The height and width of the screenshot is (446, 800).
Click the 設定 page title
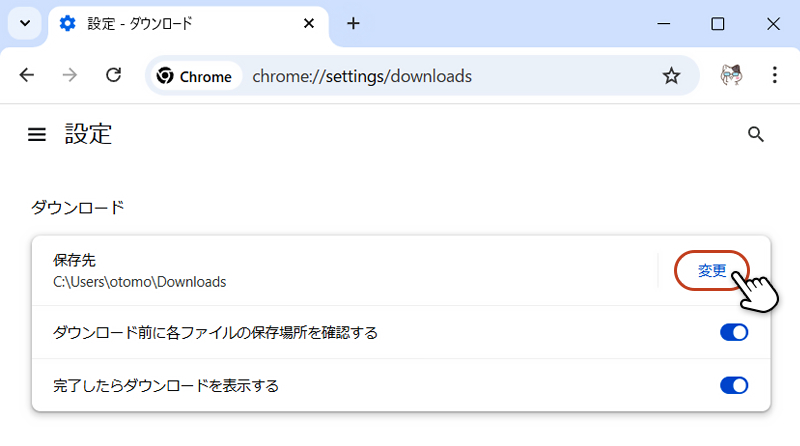tap(88, 134)
